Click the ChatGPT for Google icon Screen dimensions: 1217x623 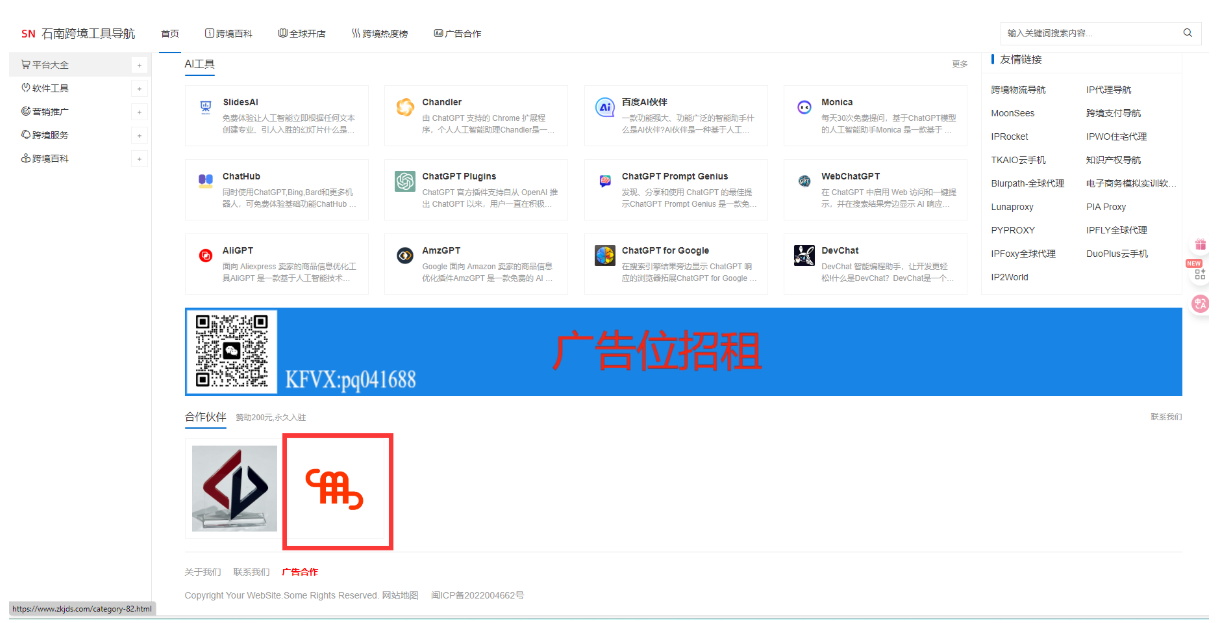[x=605, y=255]
